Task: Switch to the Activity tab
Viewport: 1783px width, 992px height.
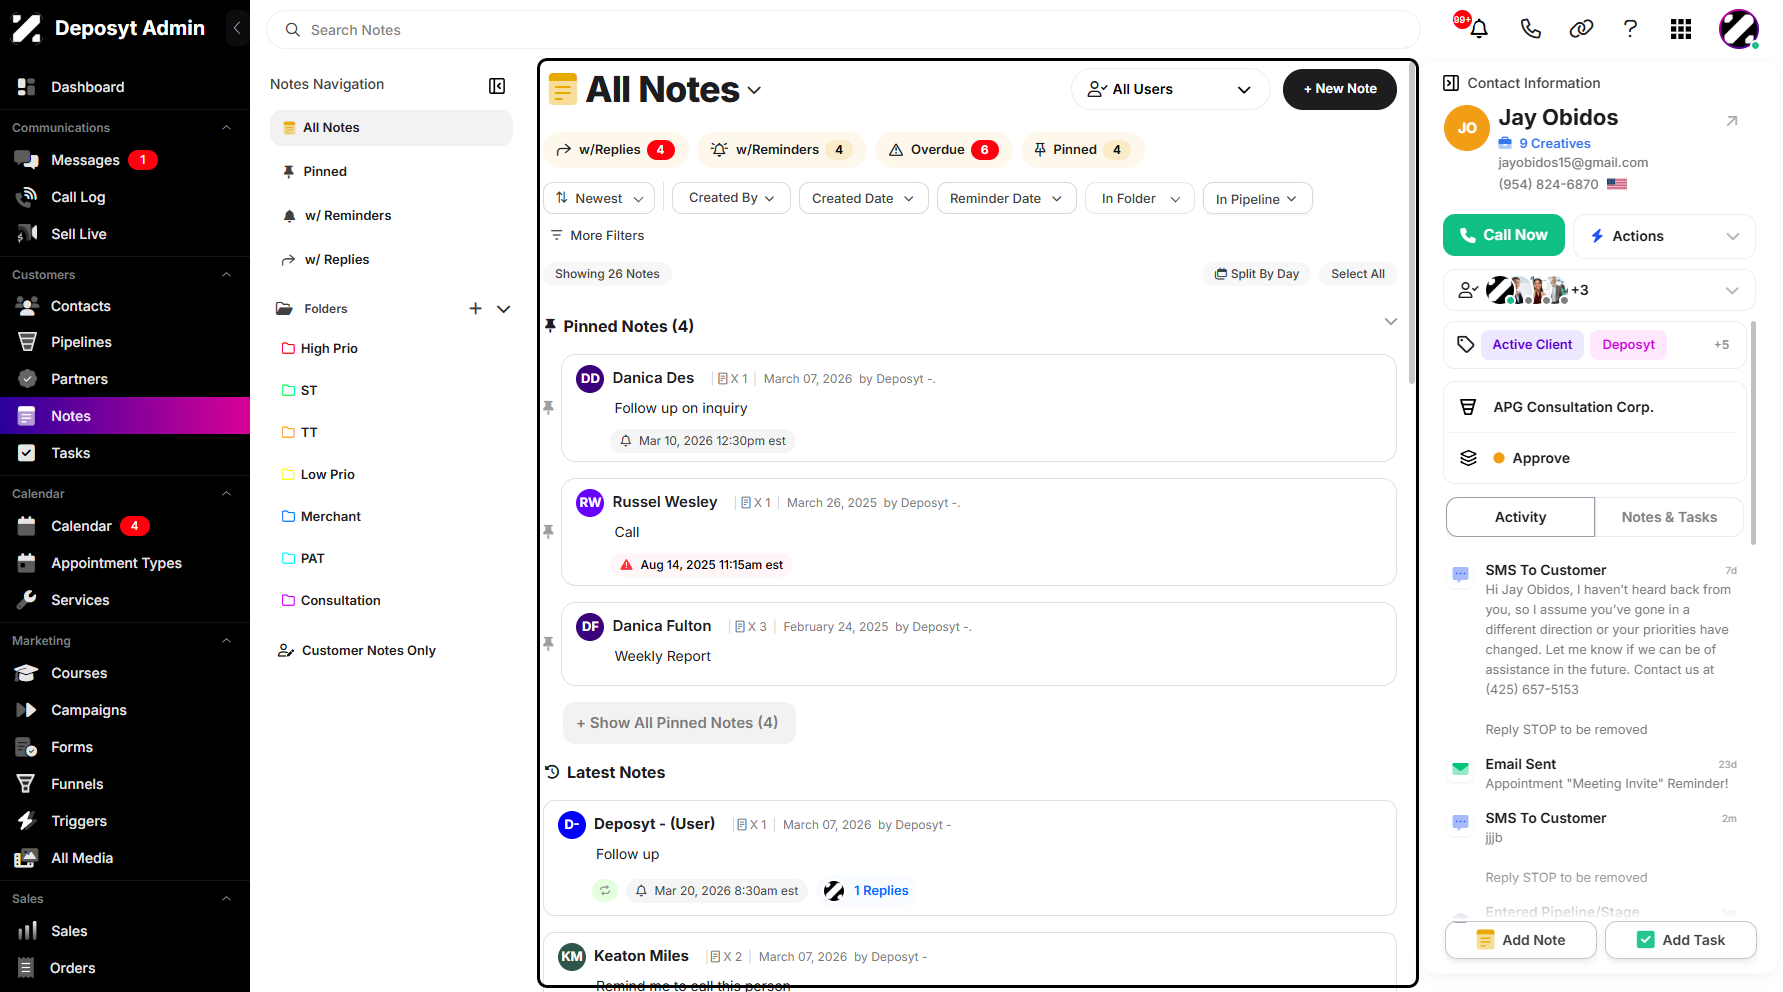Action: point(1520,517)
